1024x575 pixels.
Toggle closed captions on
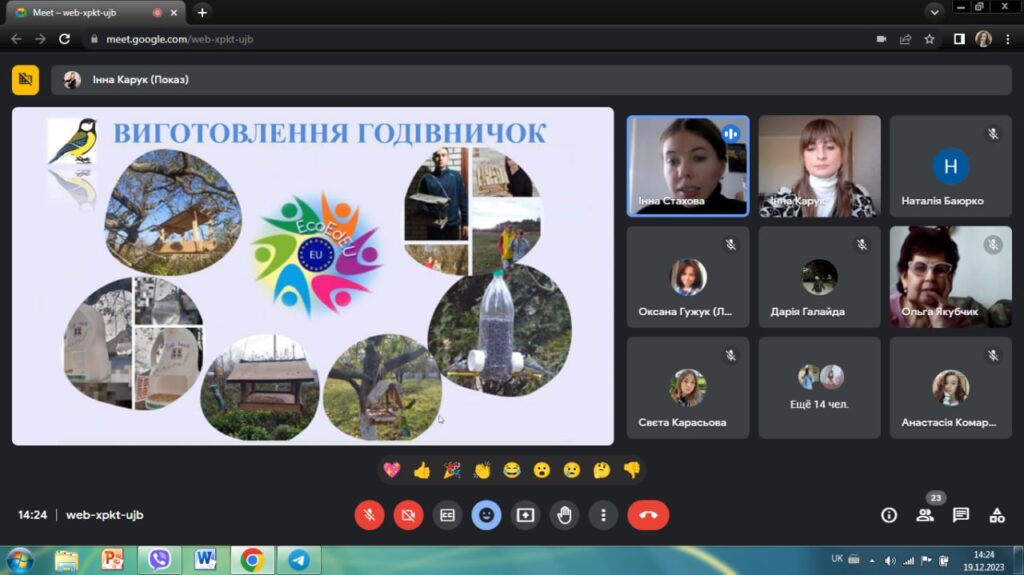tap(447, 515)
